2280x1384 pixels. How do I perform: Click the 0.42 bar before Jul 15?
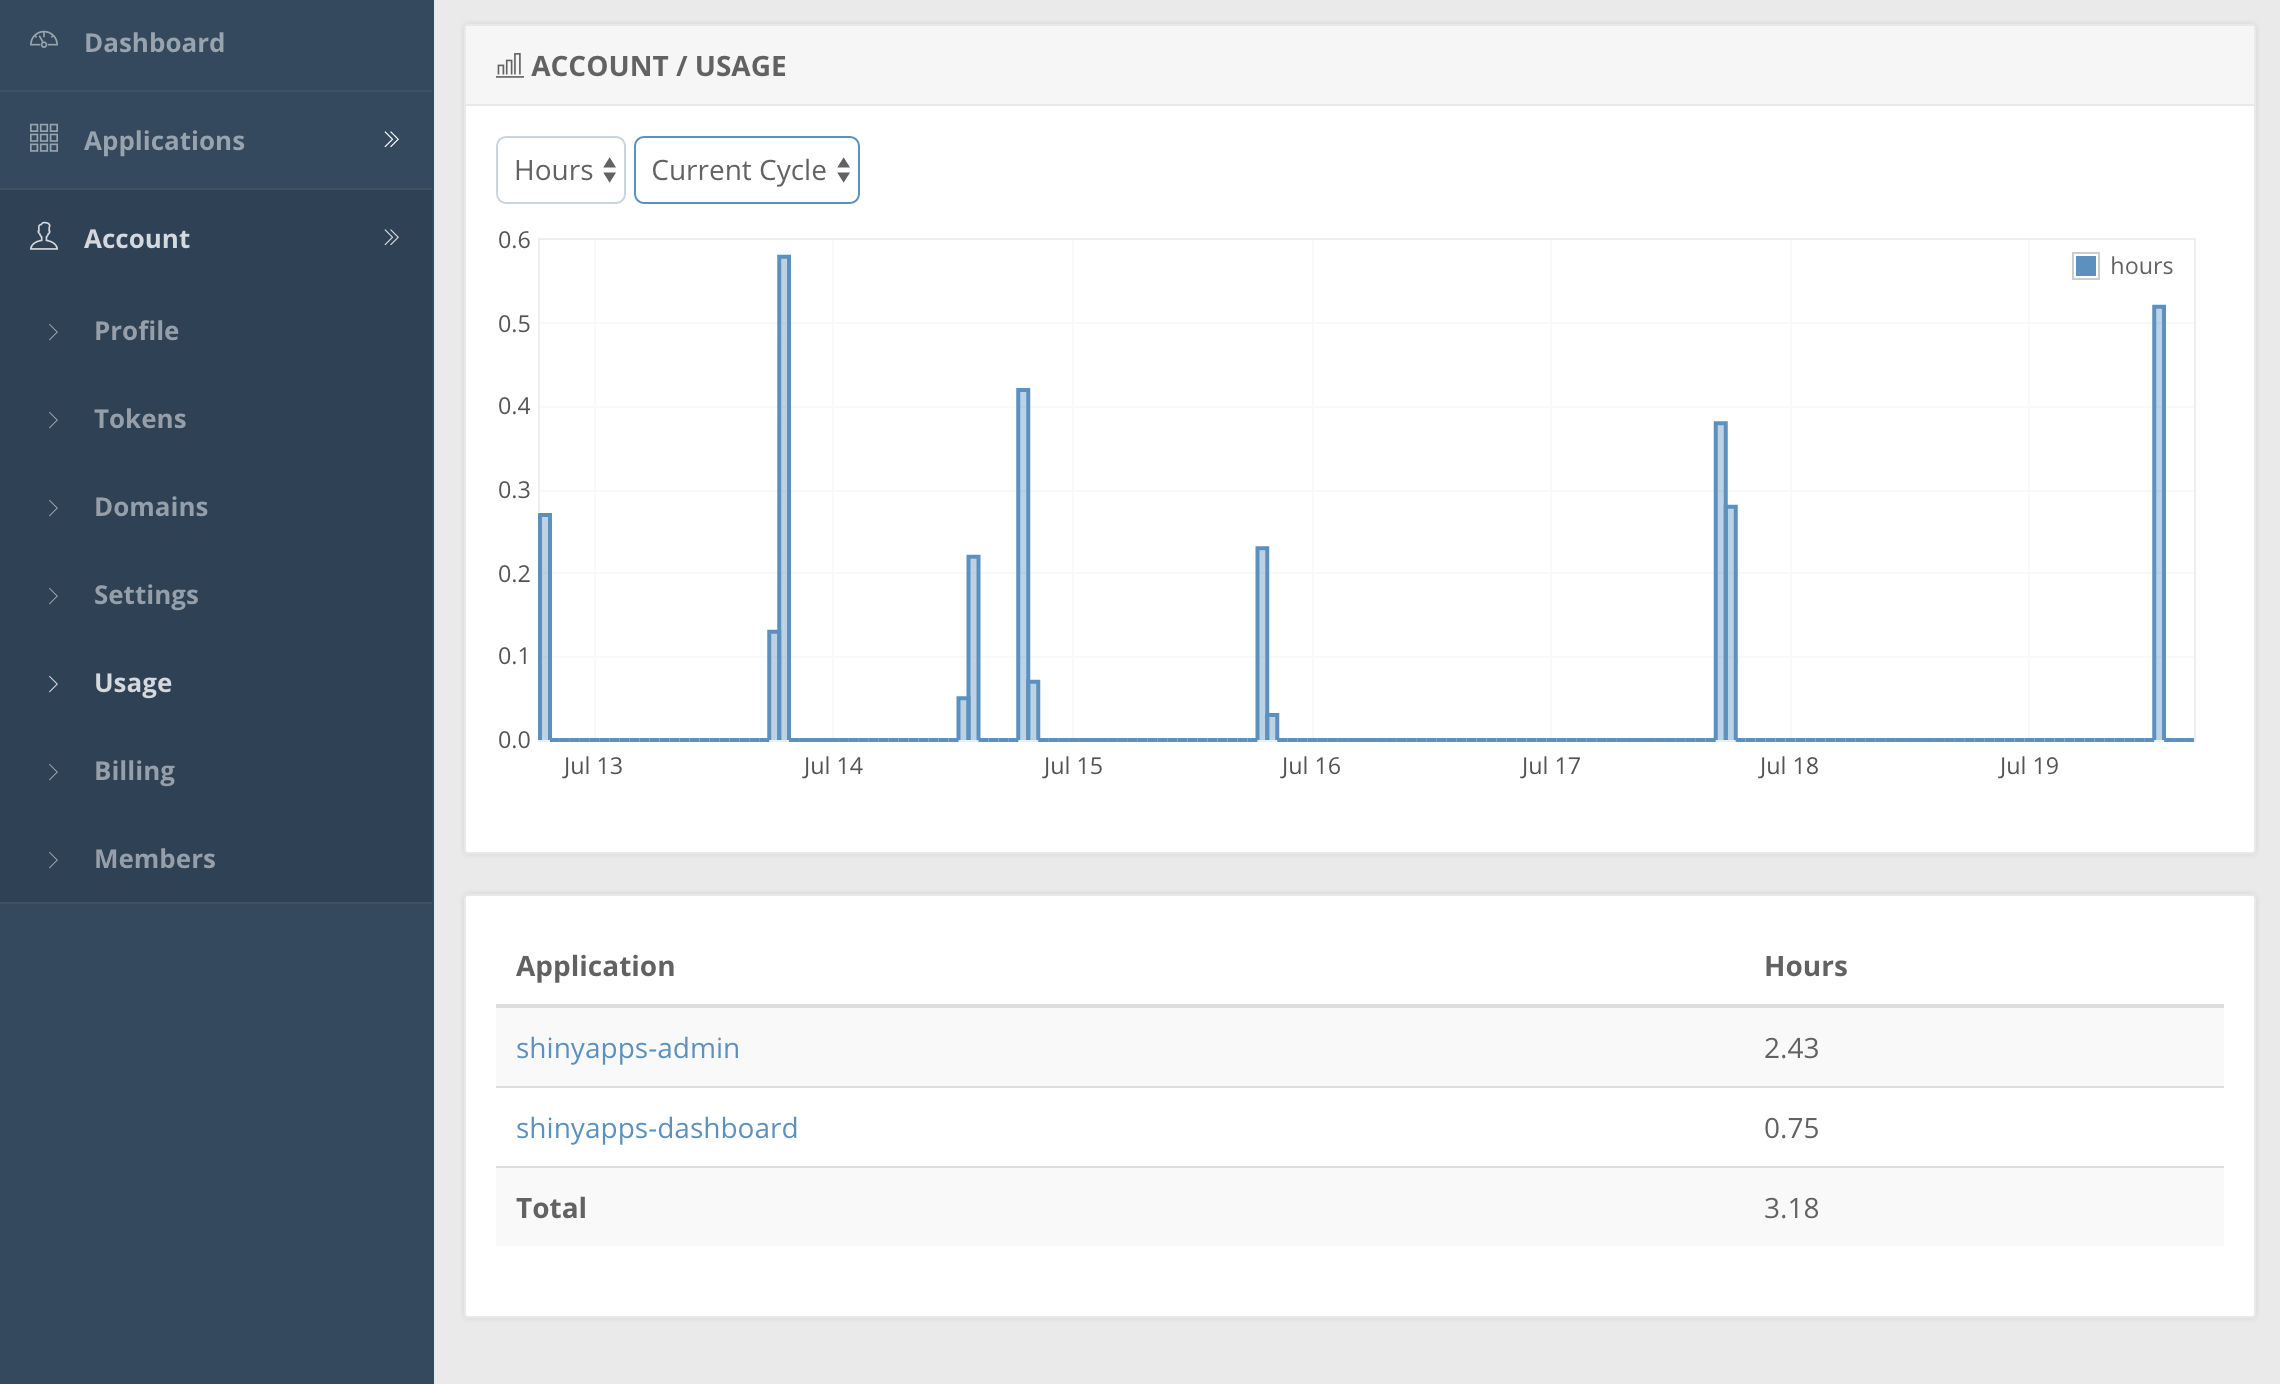tap(1023, 565)
